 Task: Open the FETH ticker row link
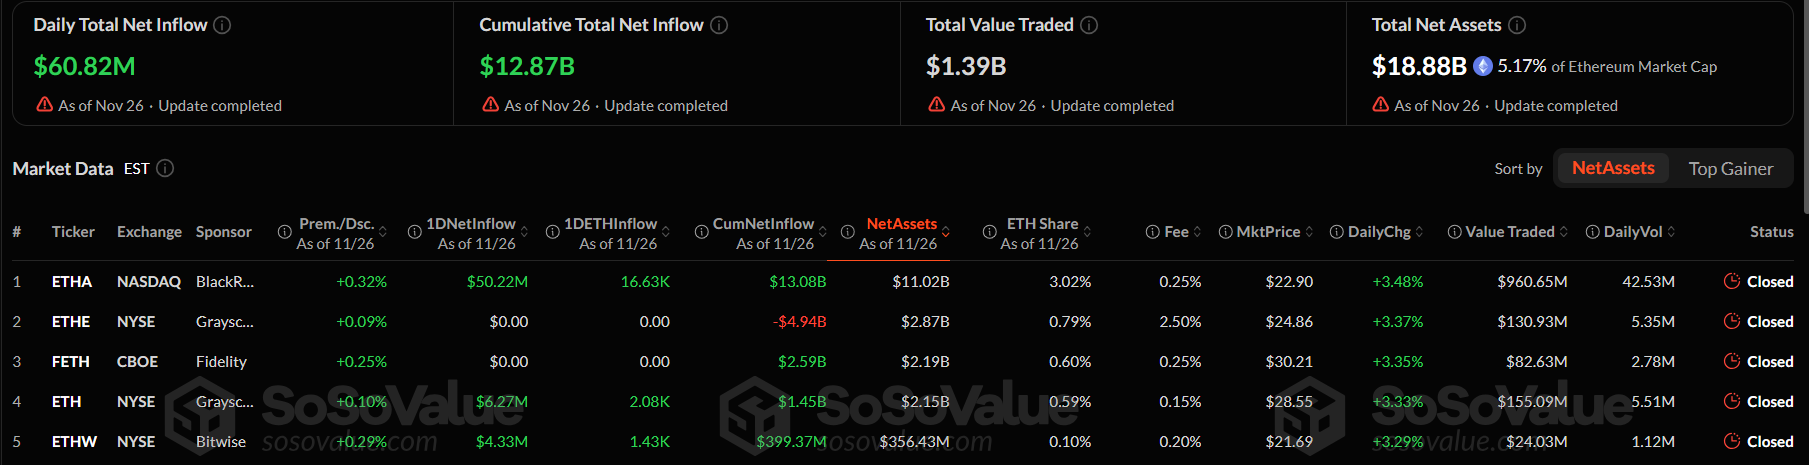[71, 362]
